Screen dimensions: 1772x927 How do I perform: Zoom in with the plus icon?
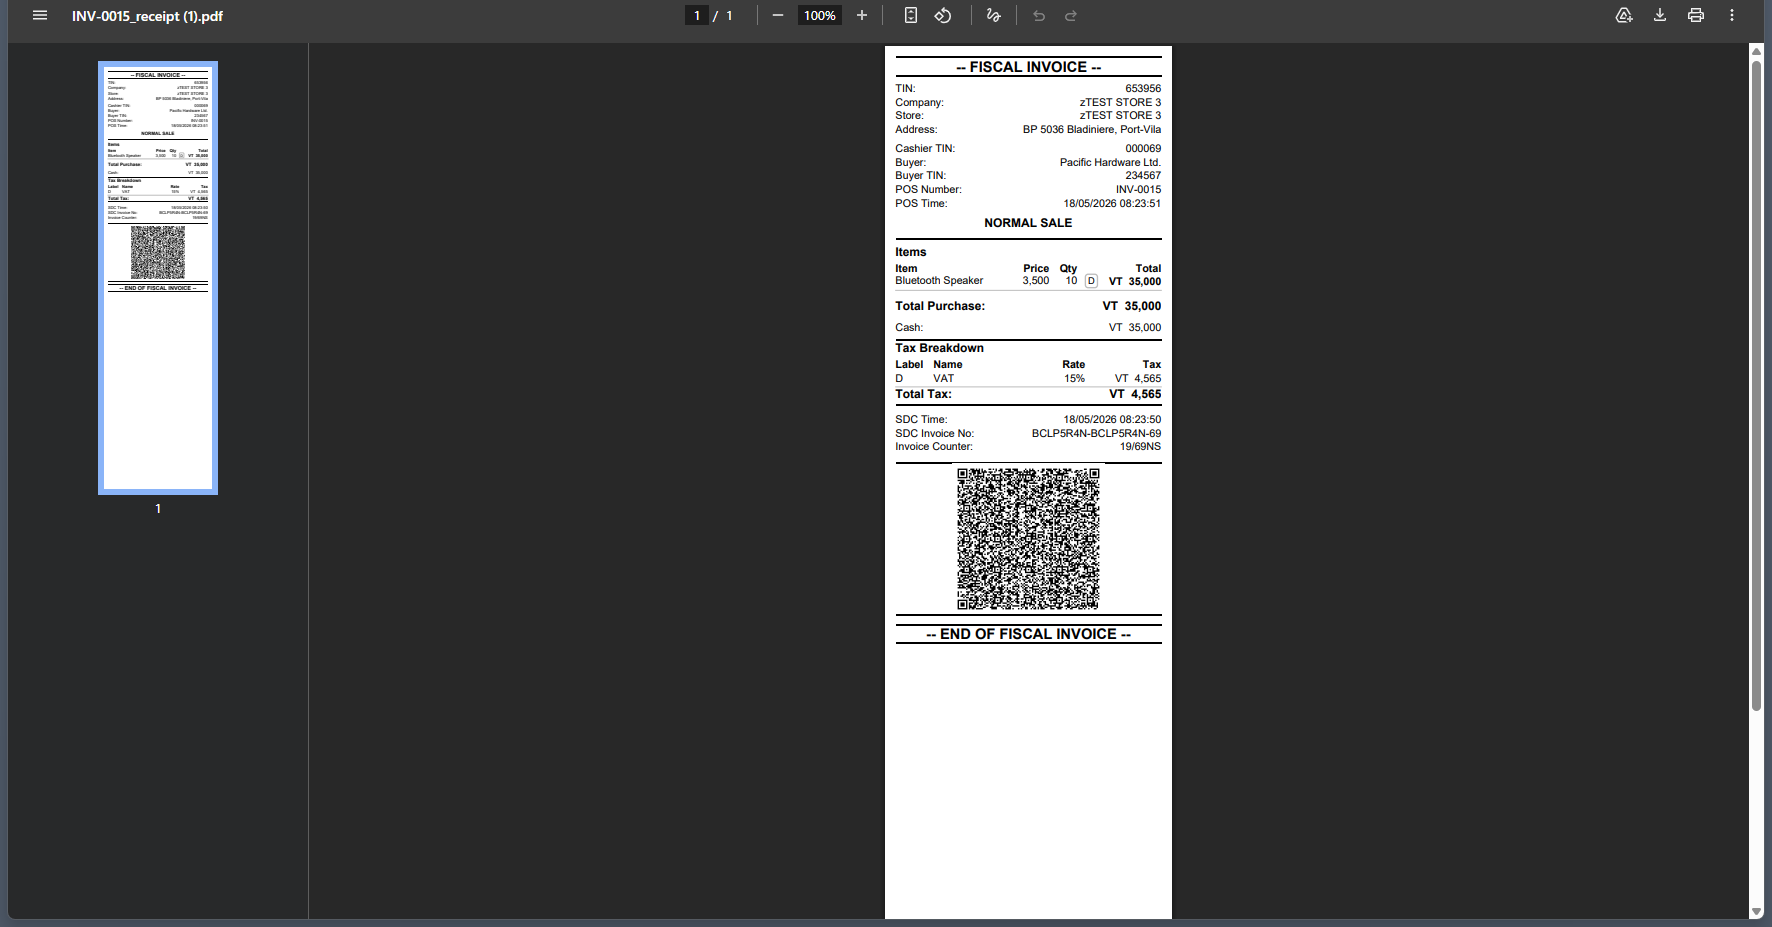pos(862,15)
